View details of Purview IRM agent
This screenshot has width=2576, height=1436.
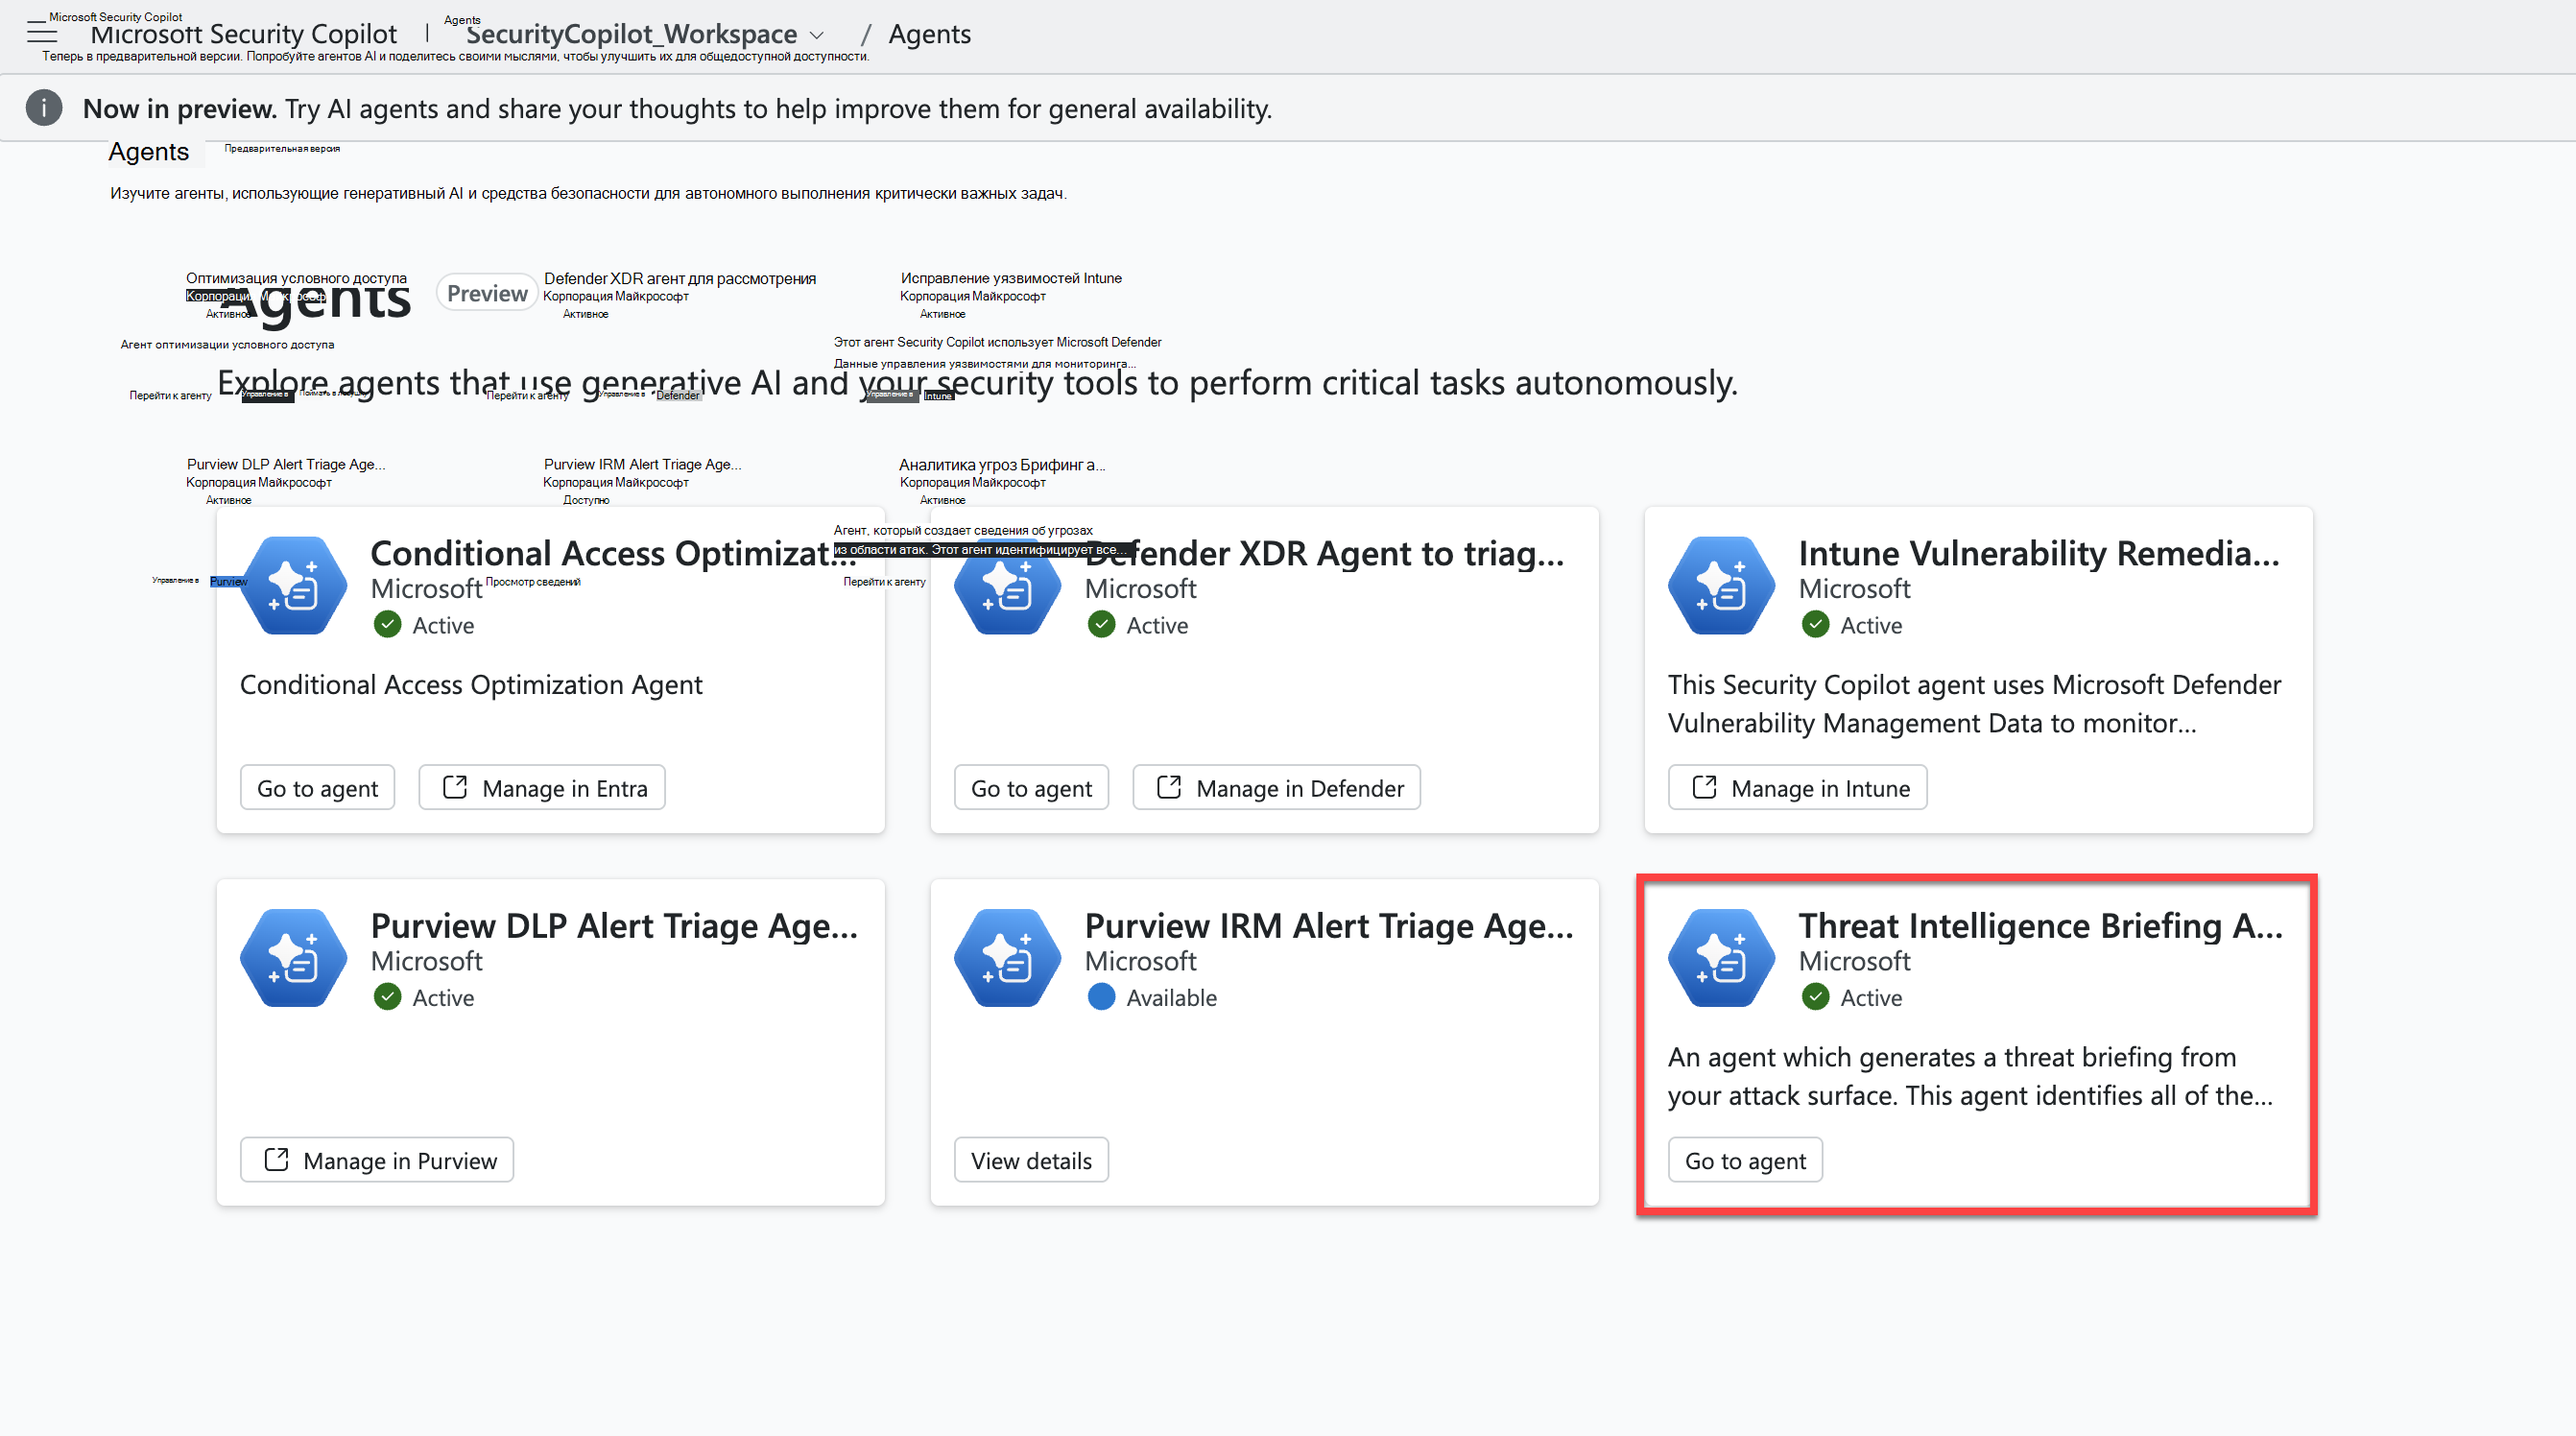[x=1031, y=1160]
